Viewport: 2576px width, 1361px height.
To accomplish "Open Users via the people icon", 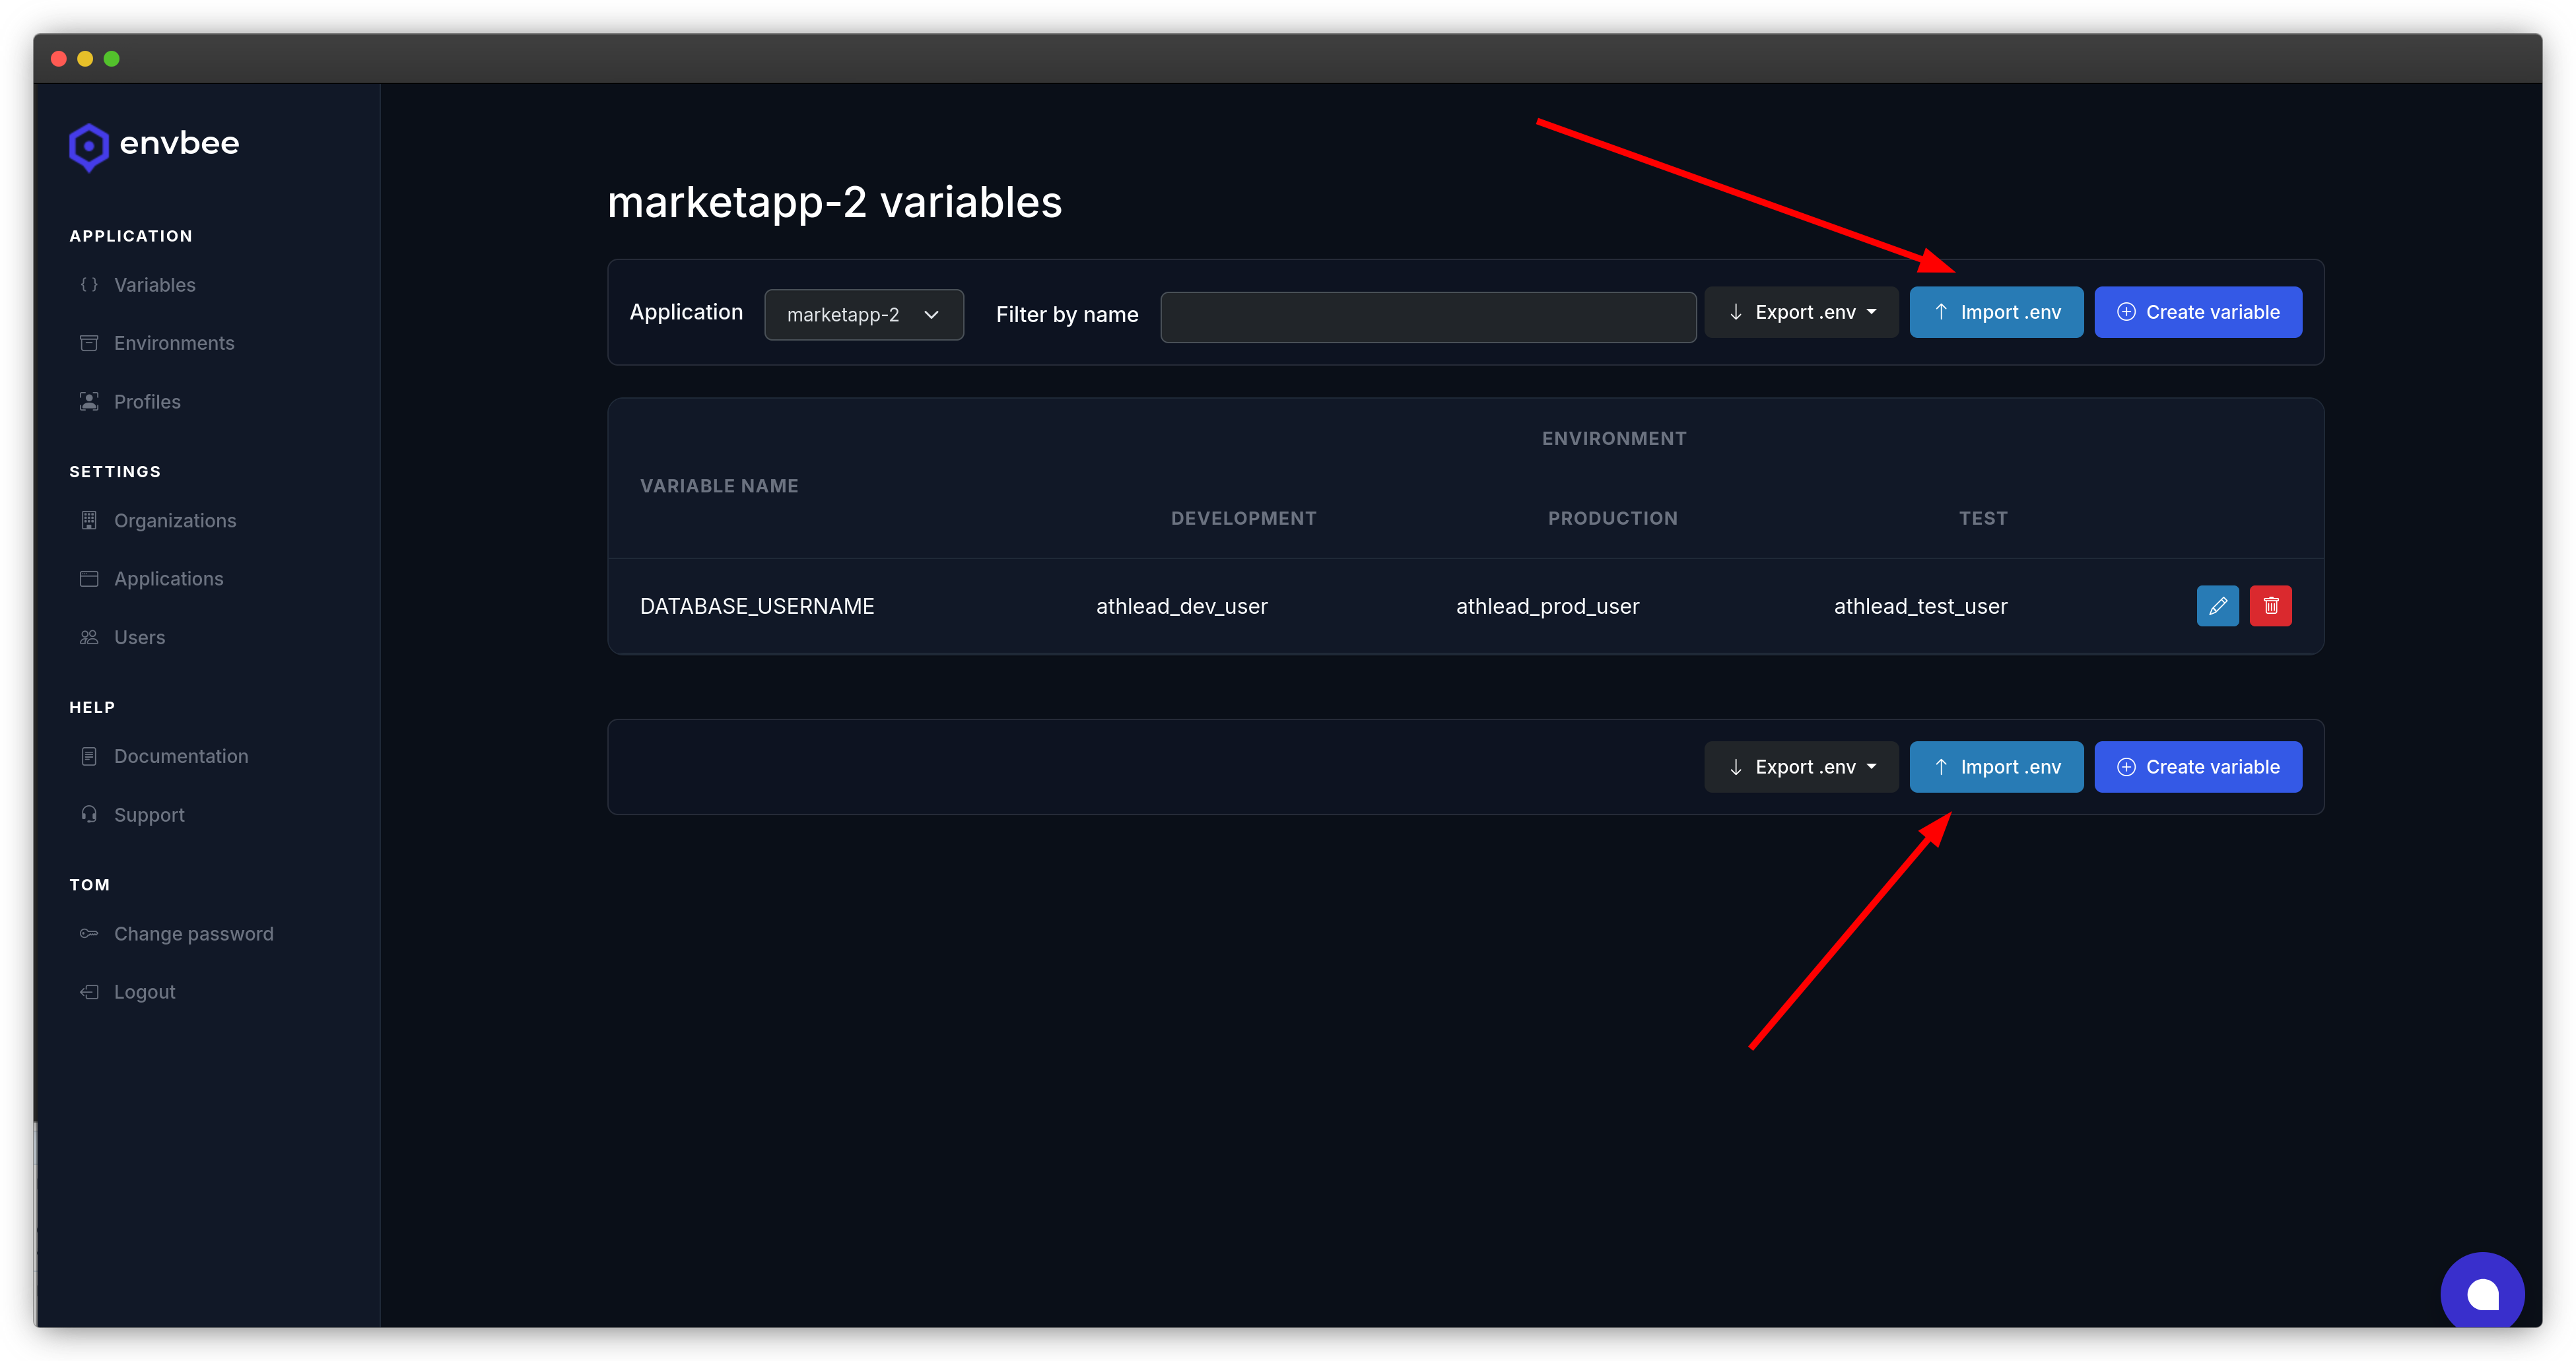I will (x=89, y=637).
